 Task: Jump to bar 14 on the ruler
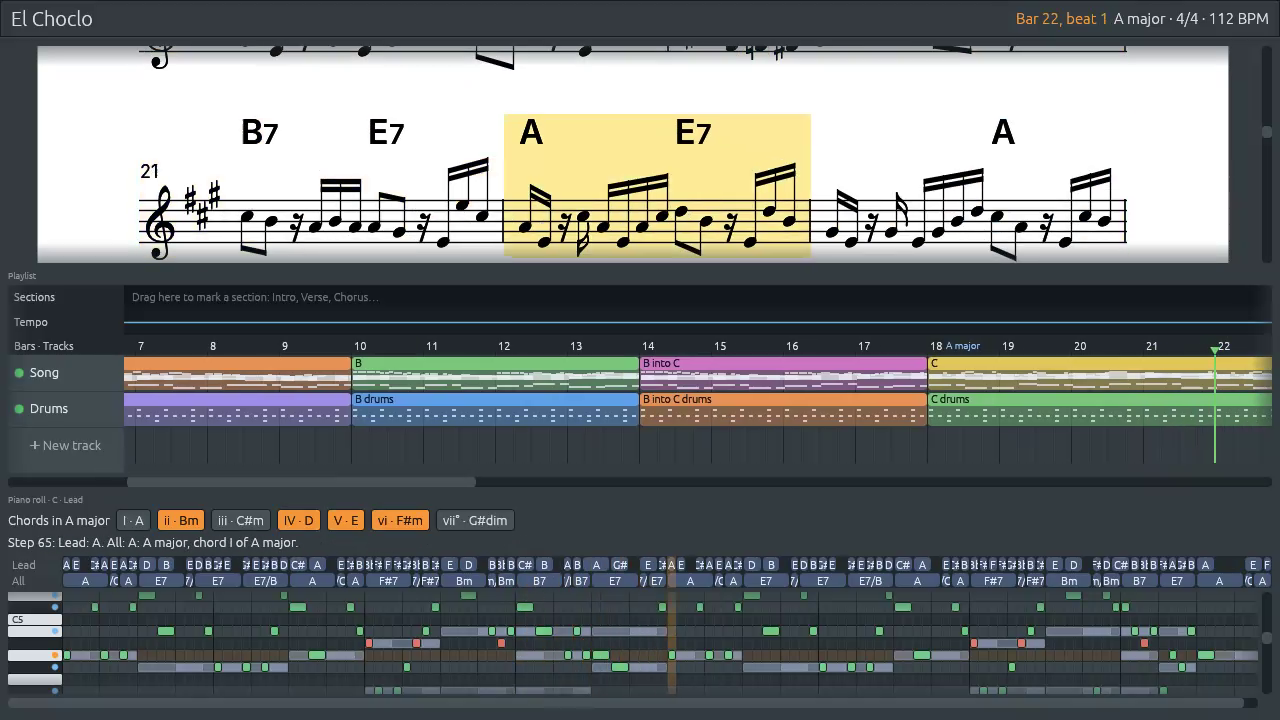tap(648, 346)
